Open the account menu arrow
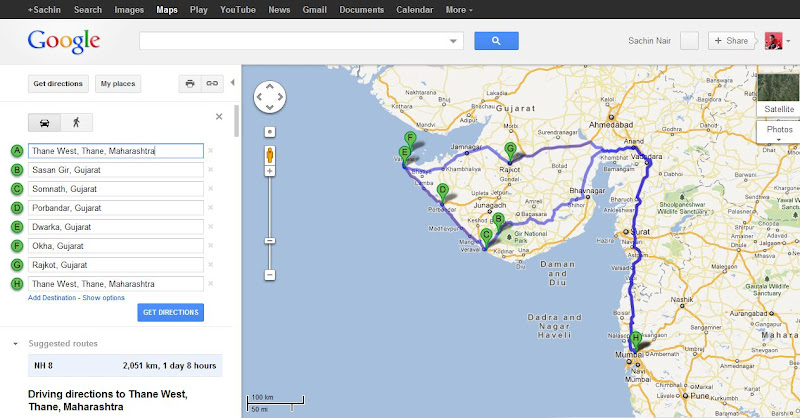Image resolution: width=800 pixels, height=418 pixels. point(788,41)
